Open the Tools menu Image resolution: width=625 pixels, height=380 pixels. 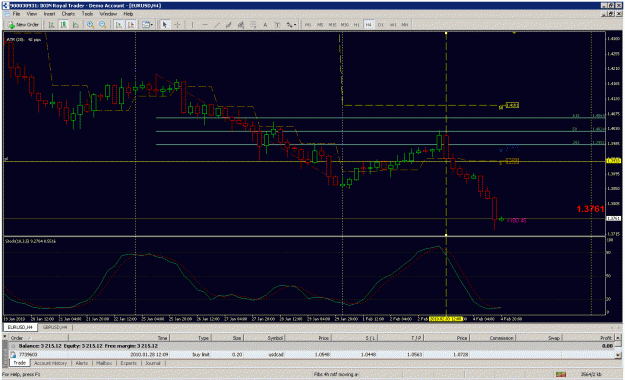point(87,14)
